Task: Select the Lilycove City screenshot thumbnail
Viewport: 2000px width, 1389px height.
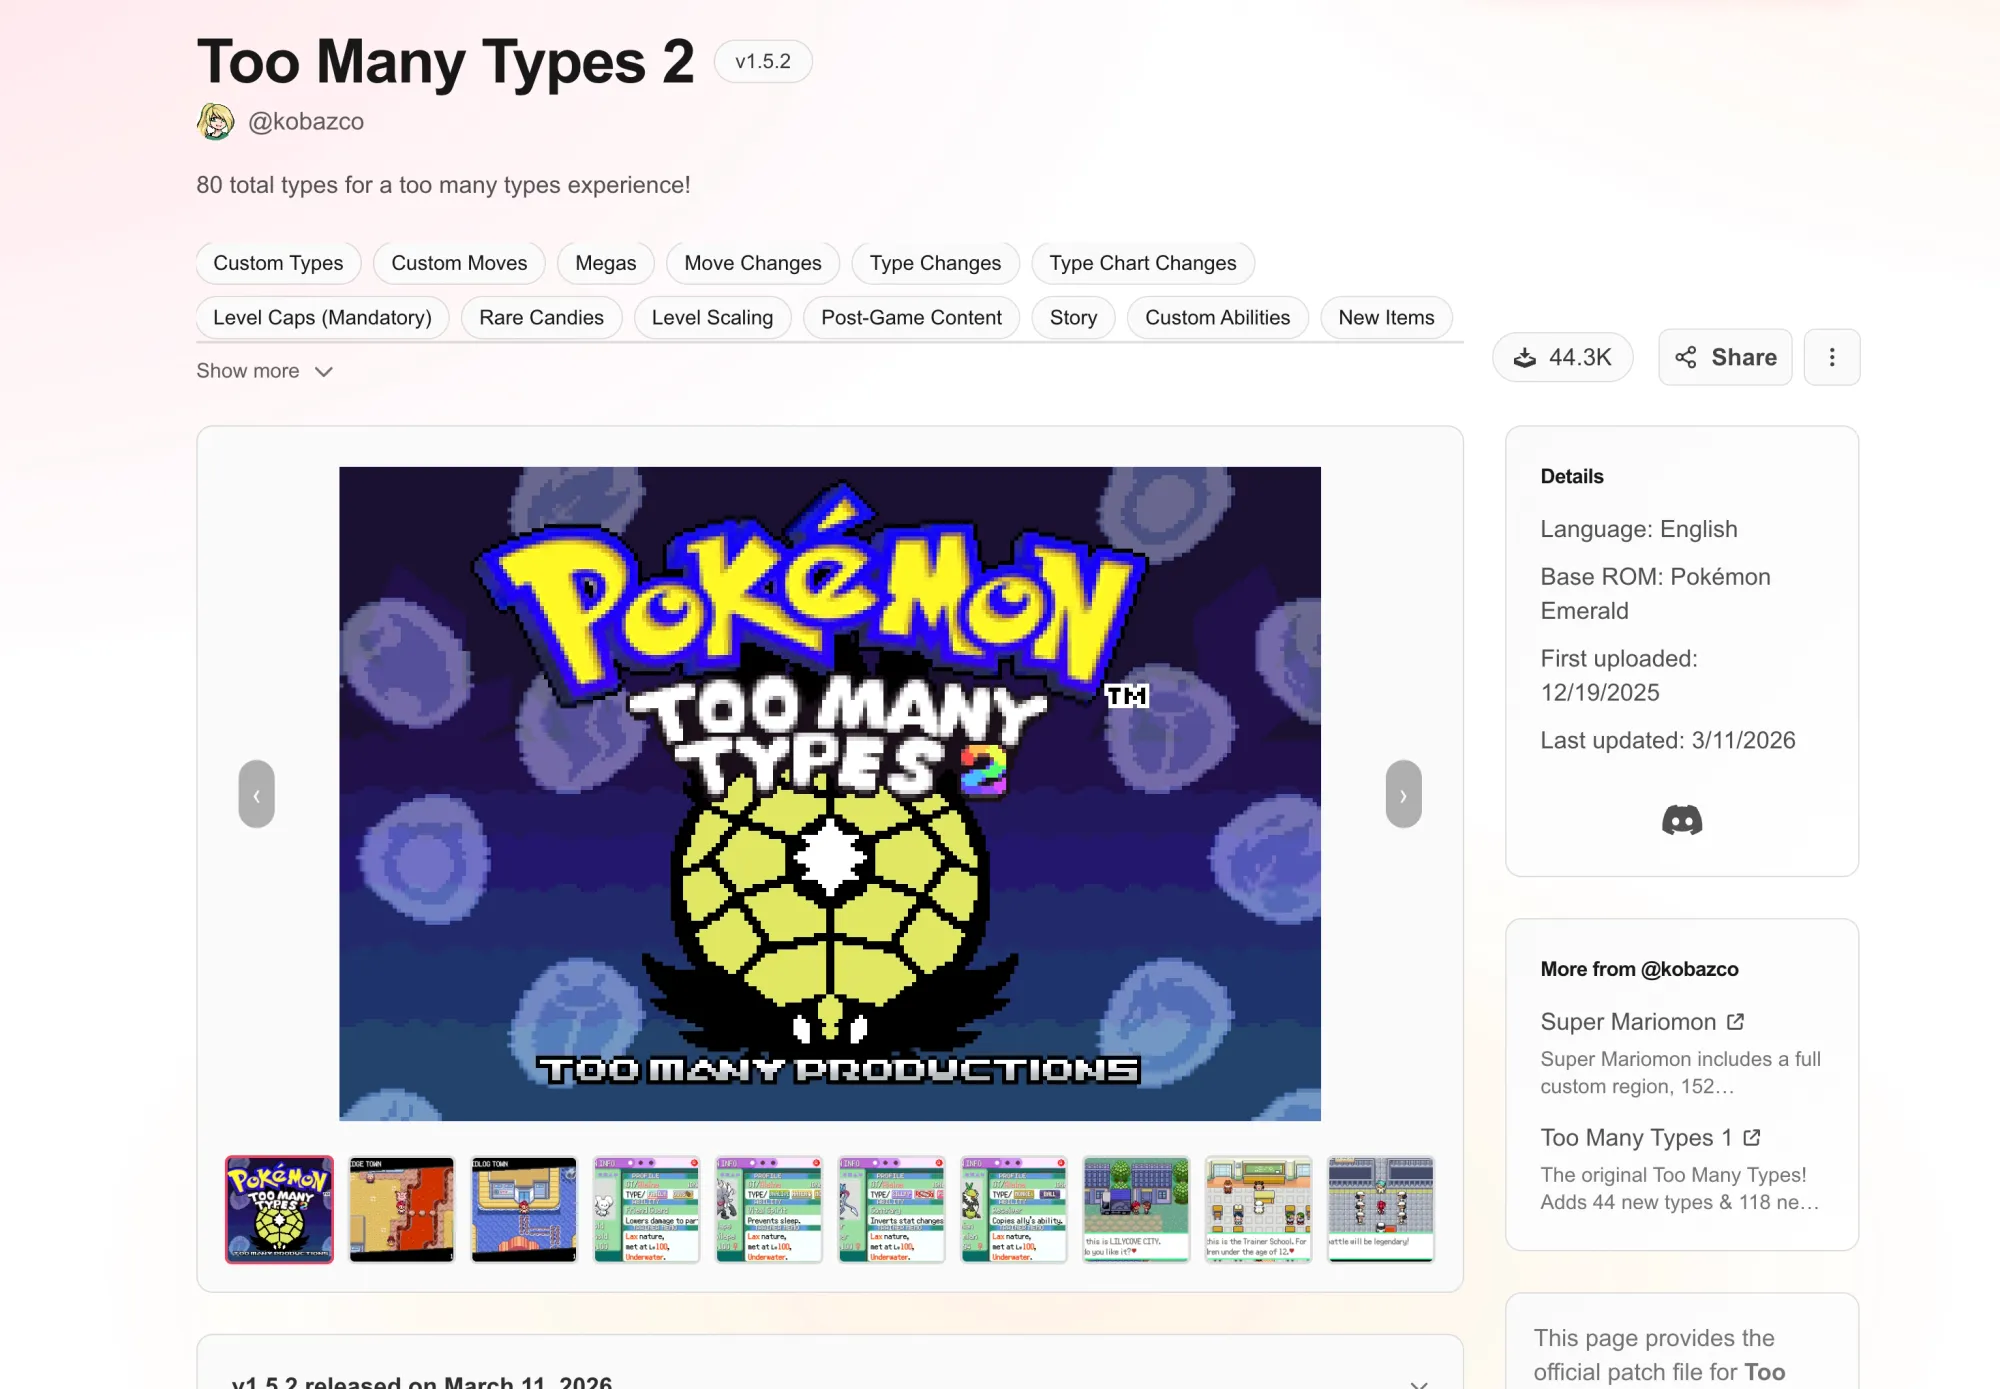Action: [x=1136, y=1209]
